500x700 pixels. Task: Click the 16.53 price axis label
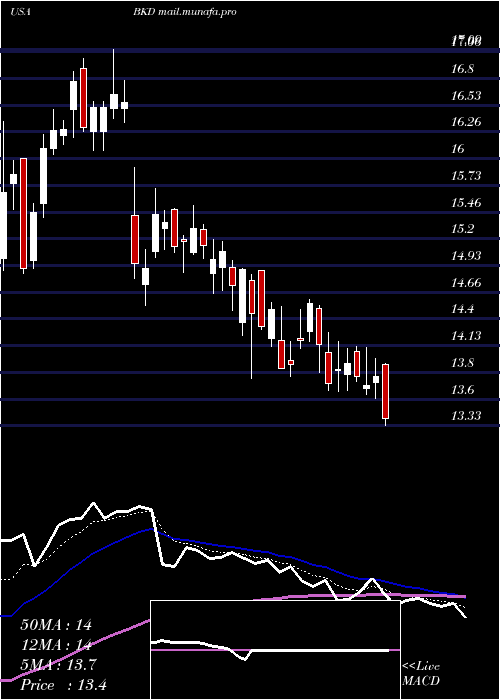(466, 96)
